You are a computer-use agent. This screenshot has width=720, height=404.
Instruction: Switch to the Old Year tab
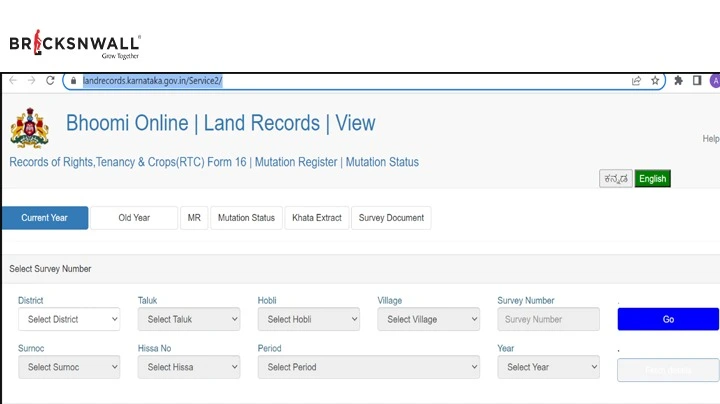coord(134,218)
